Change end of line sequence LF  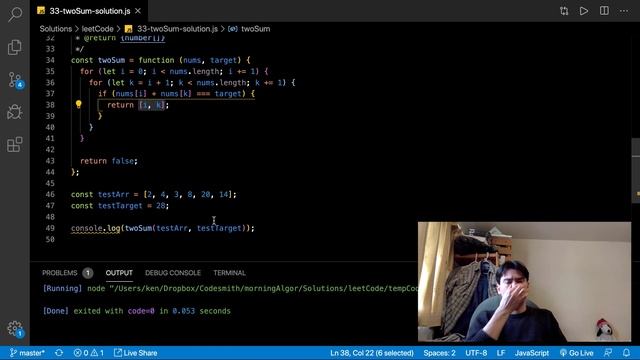click(501, 353)
